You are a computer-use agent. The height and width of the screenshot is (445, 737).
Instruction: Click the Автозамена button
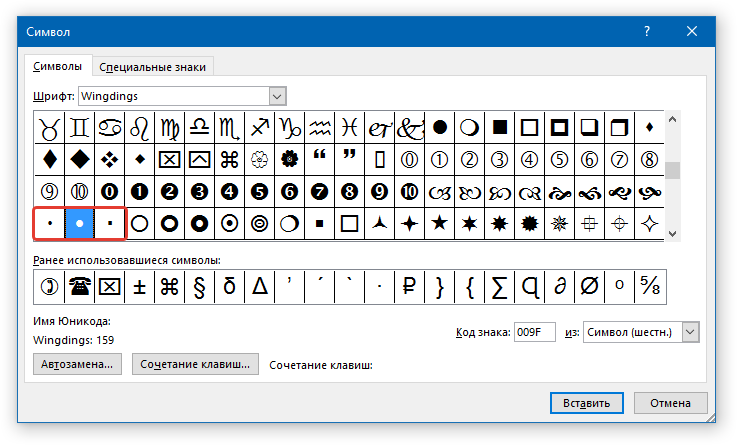[x=77, y=364]
